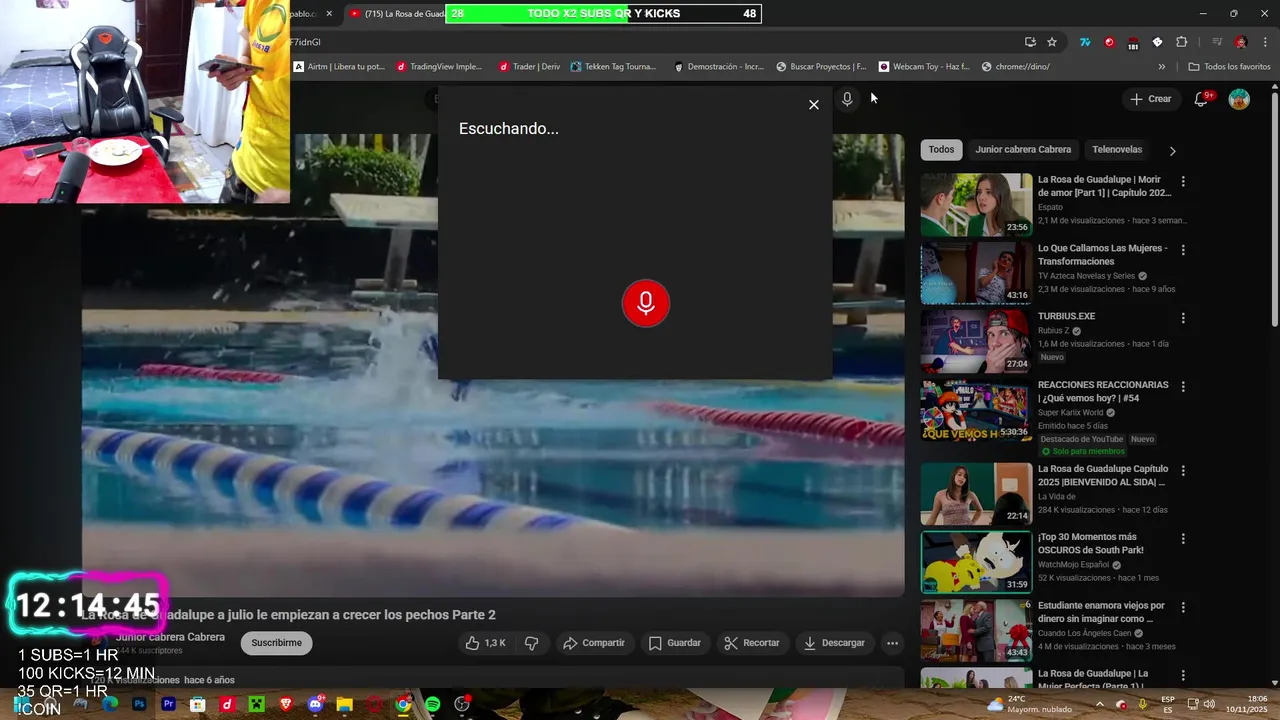Screen dimensions: 1280x720
Task: Open Chrome three-dot menu
Action: (1266, 42)
